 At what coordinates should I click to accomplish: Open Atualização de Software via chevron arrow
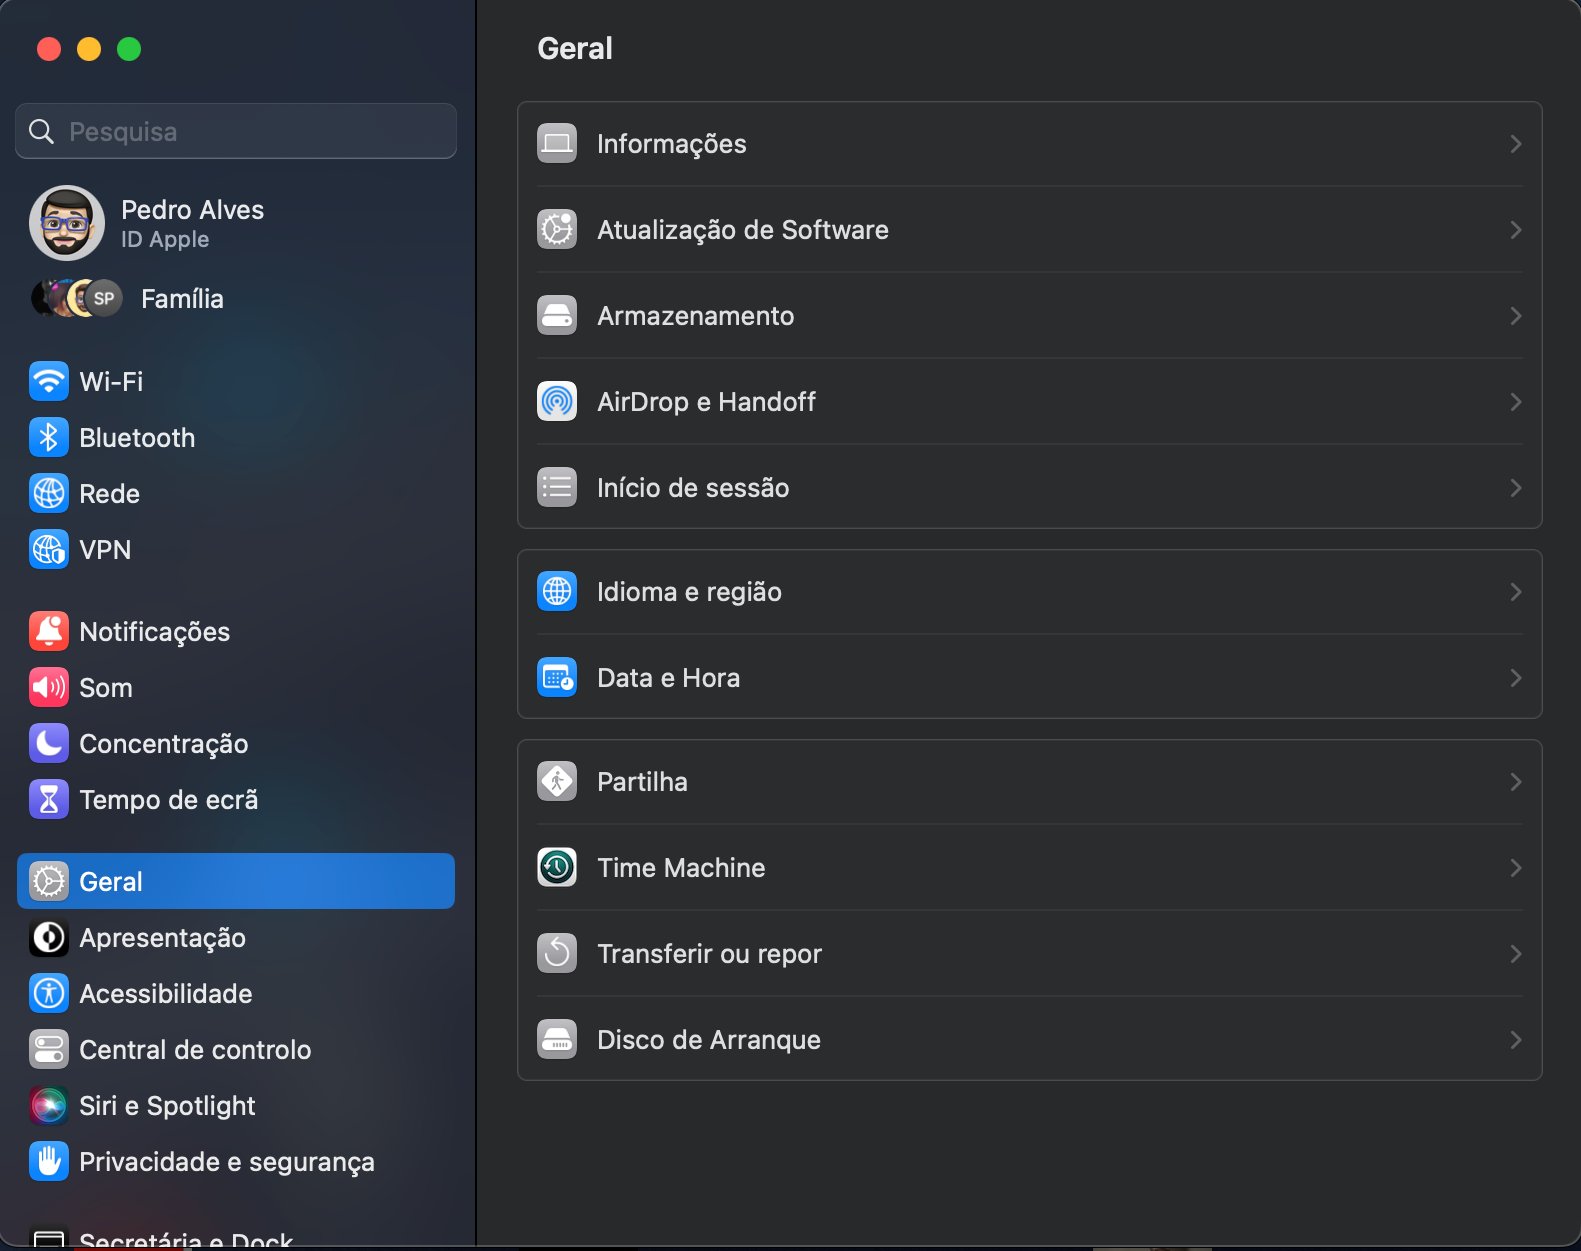point(1516,230)
